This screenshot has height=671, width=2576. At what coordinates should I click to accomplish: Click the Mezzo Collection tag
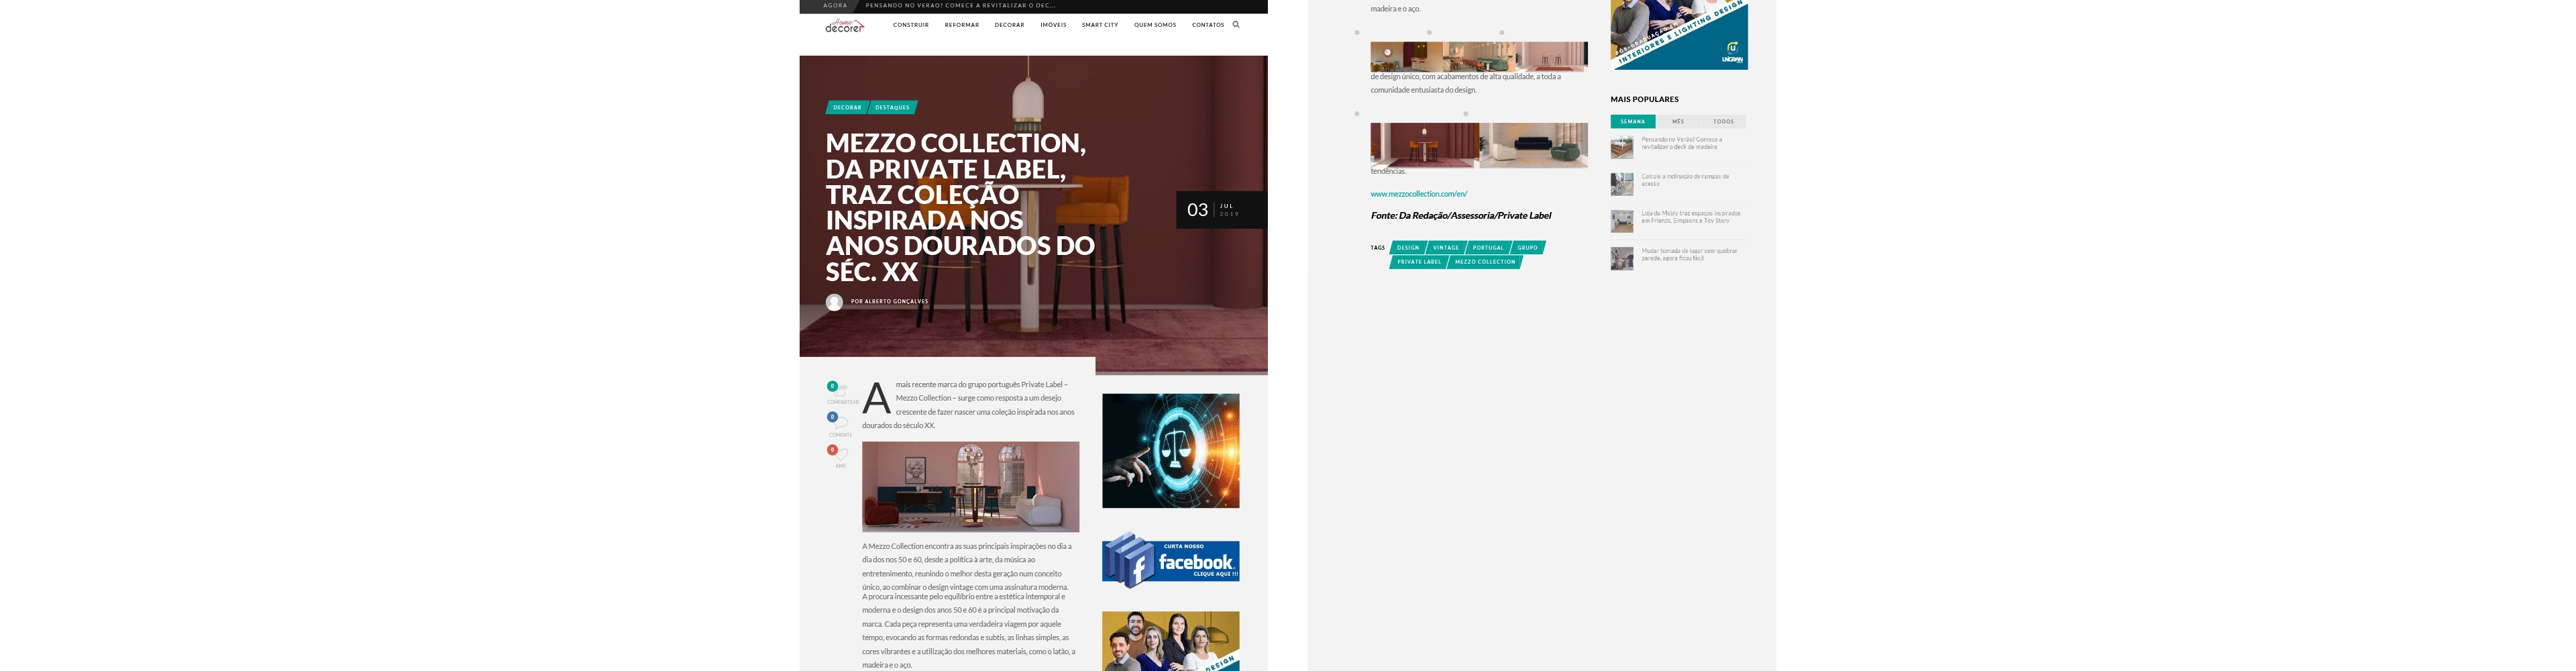click(x=1485, y=262)
